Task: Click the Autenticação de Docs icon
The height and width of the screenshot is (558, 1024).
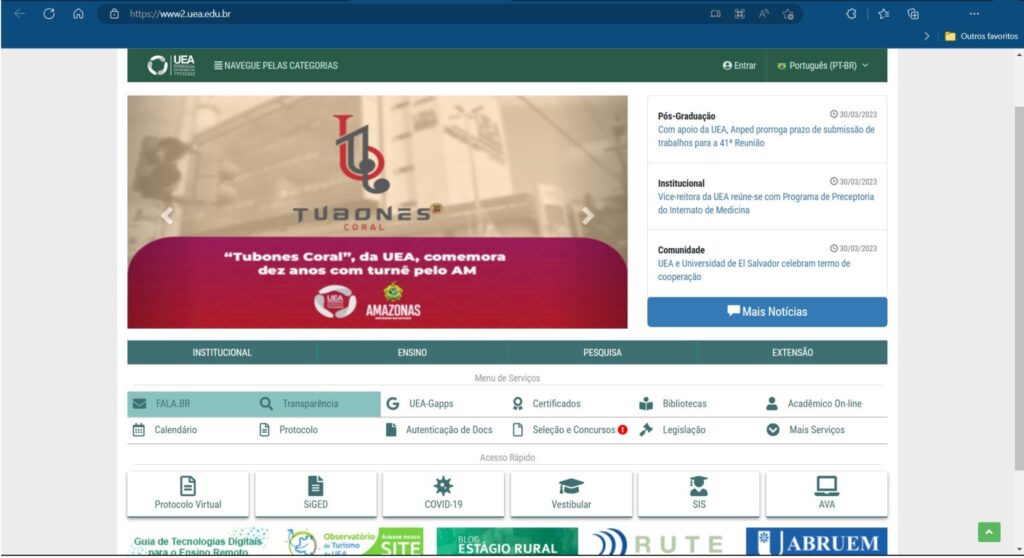Action: (391, 430)
